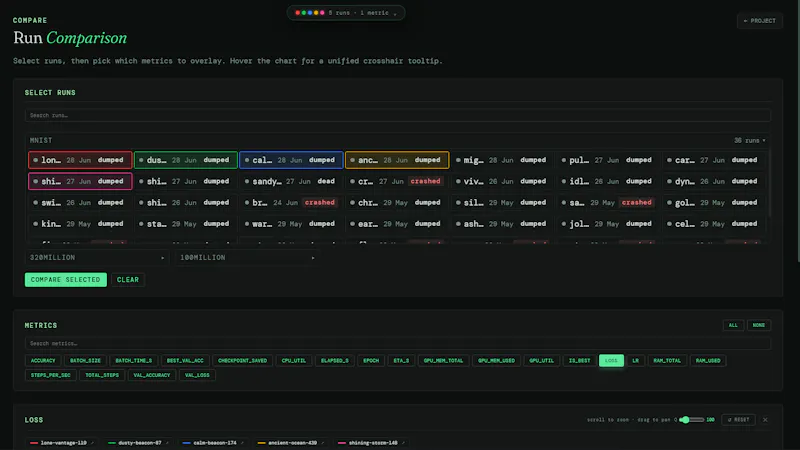Deselect the pink-outlined shi… 27 Jun run

pos(80,181)
